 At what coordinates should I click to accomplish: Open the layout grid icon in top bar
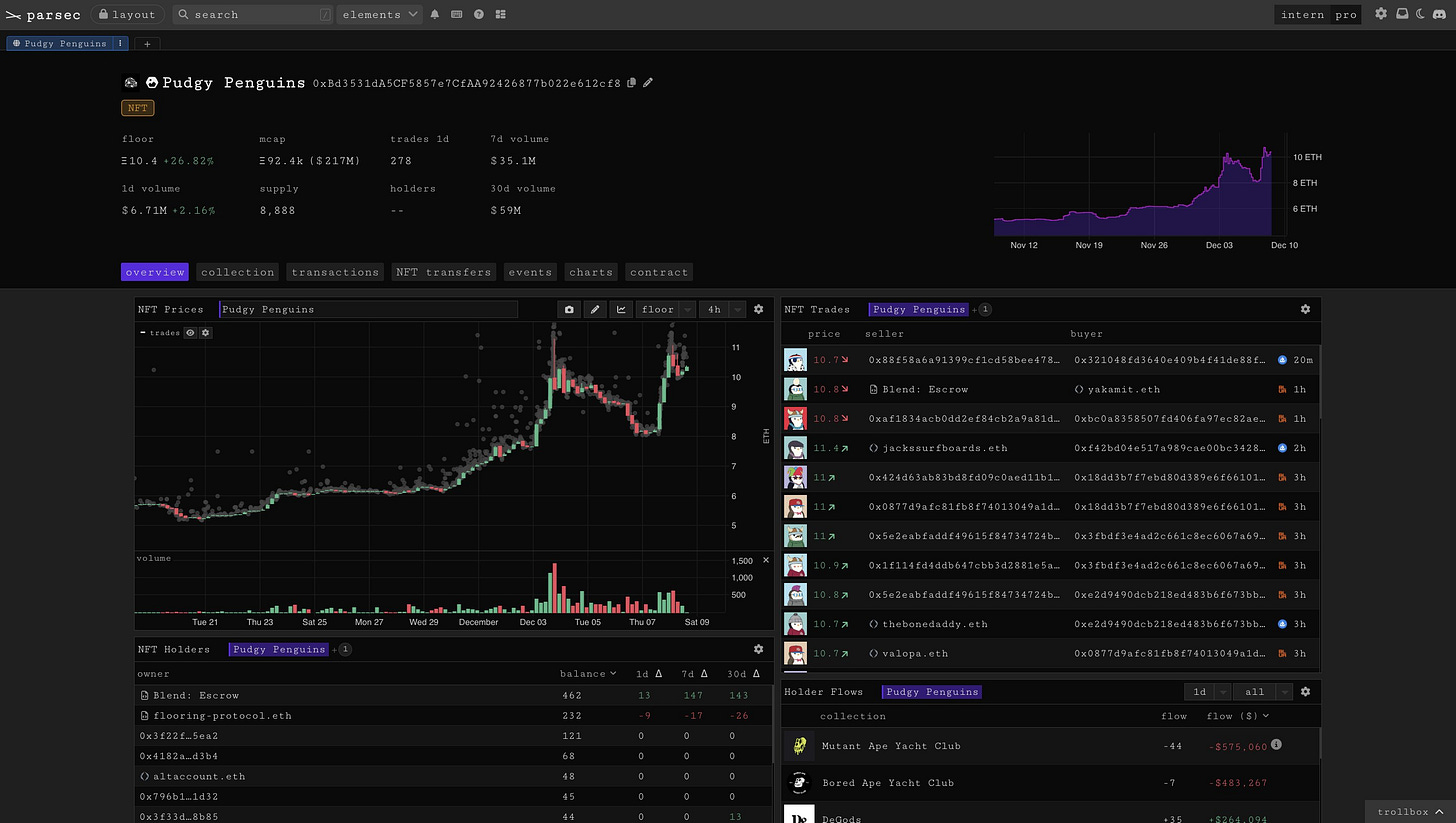[x=501, y=14]
